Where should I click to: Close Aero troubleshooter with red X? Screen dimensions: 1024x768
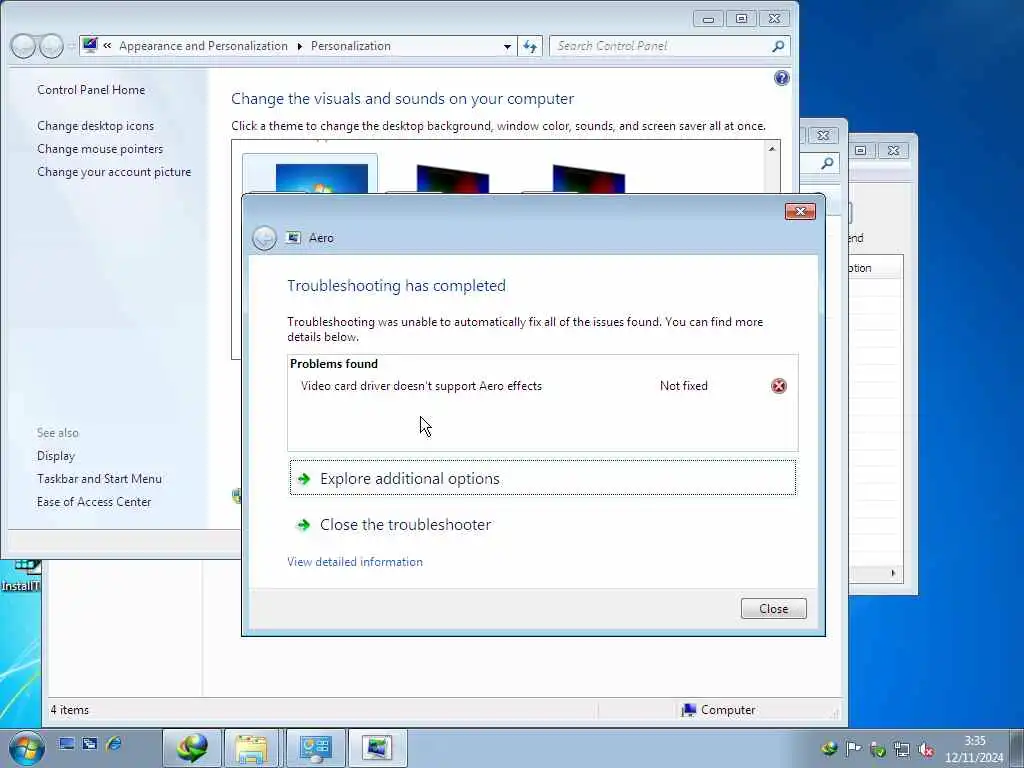tap(800, 211)
